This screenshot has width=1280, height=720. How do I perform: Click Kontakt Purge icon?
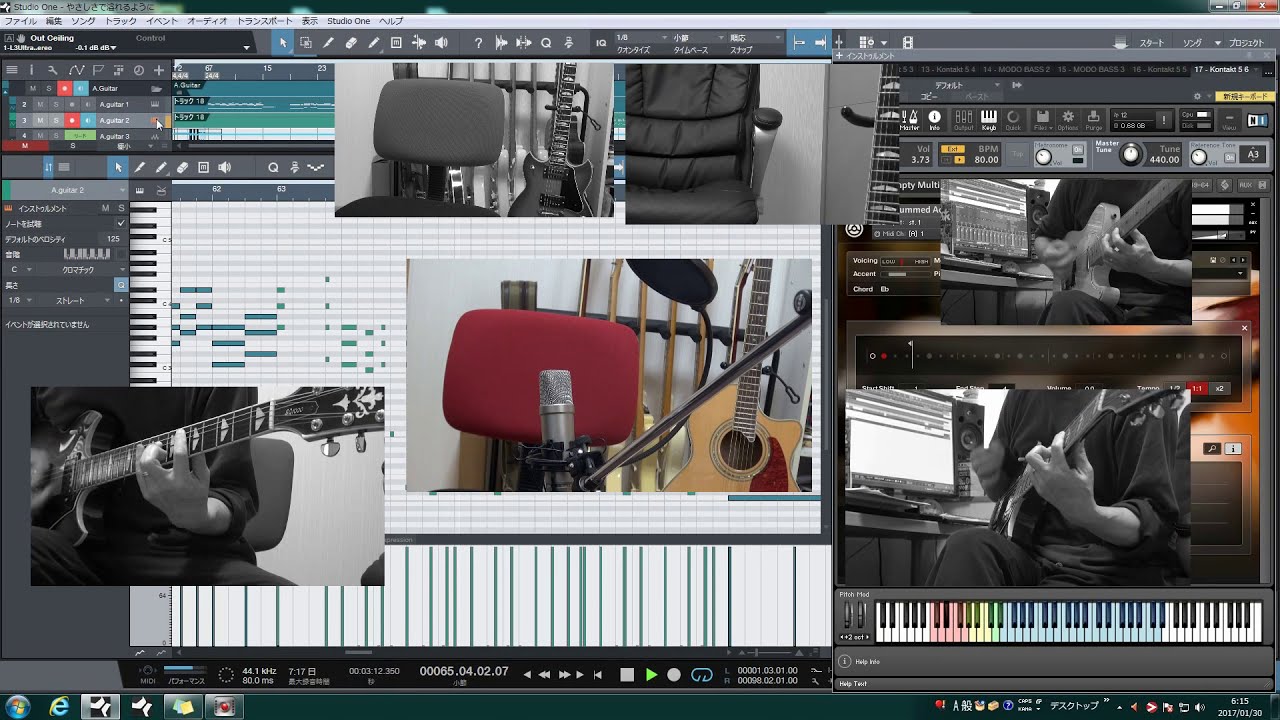point(1094,119)
